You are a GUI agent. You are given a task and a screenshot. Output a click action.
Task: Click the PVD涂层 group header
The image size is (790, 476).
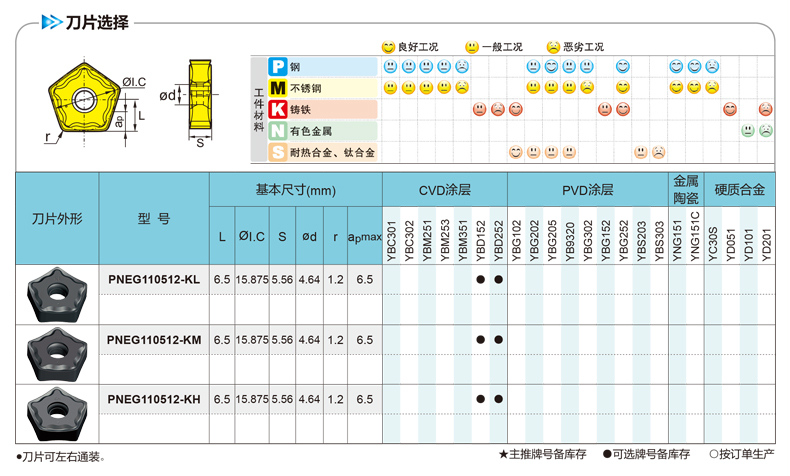click(x=587, y=190)
